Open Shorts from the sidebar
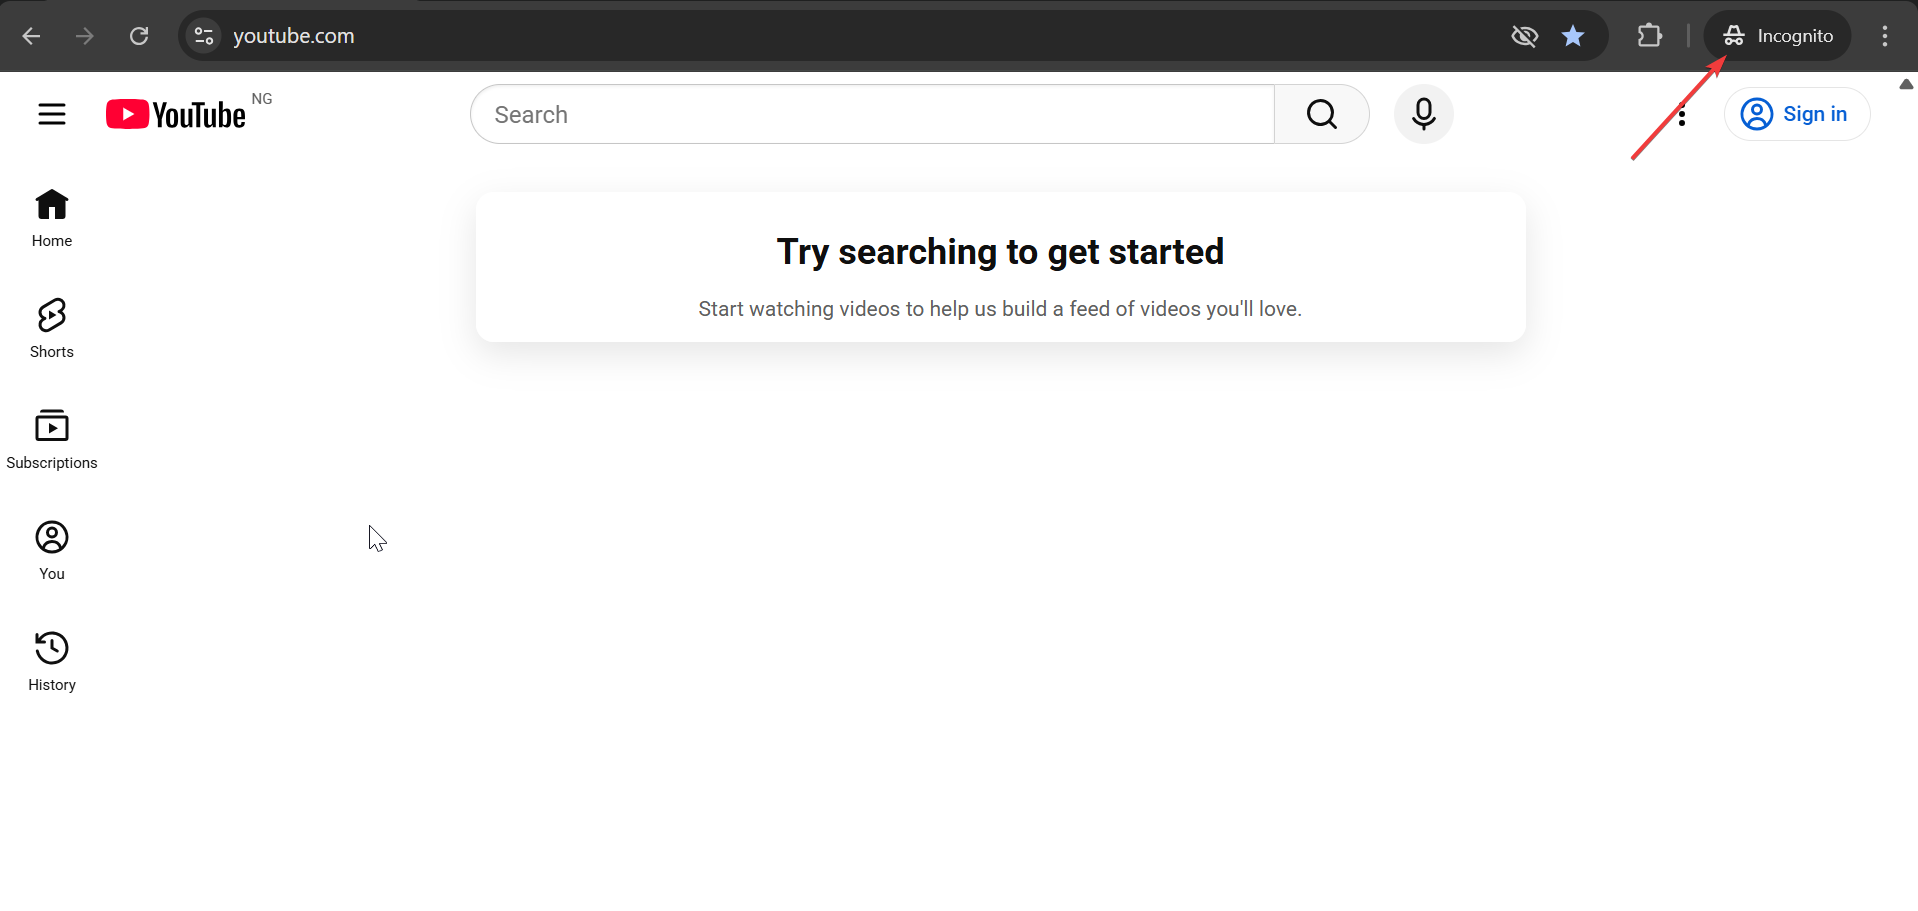This screenshot has height=911, width=1918. 52,328
